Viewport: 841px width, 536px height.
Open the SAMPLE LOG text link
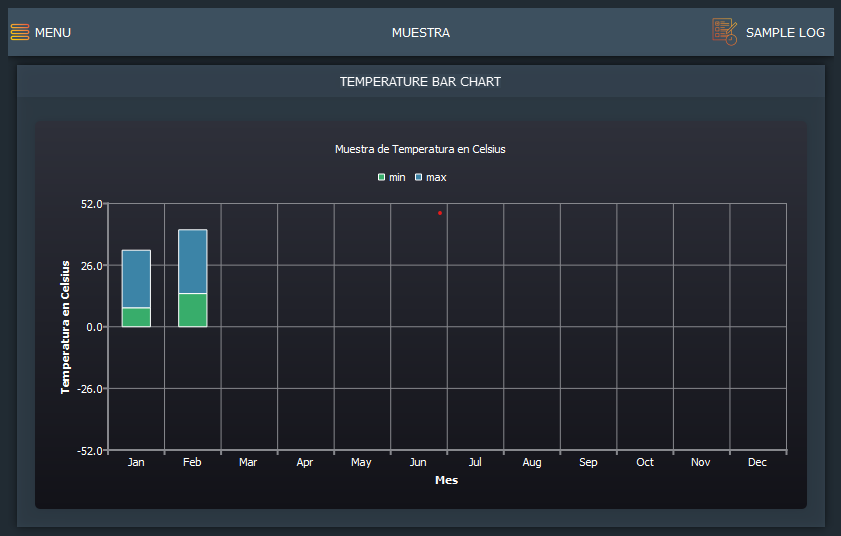pyautogui.click(x=785, y=32)
